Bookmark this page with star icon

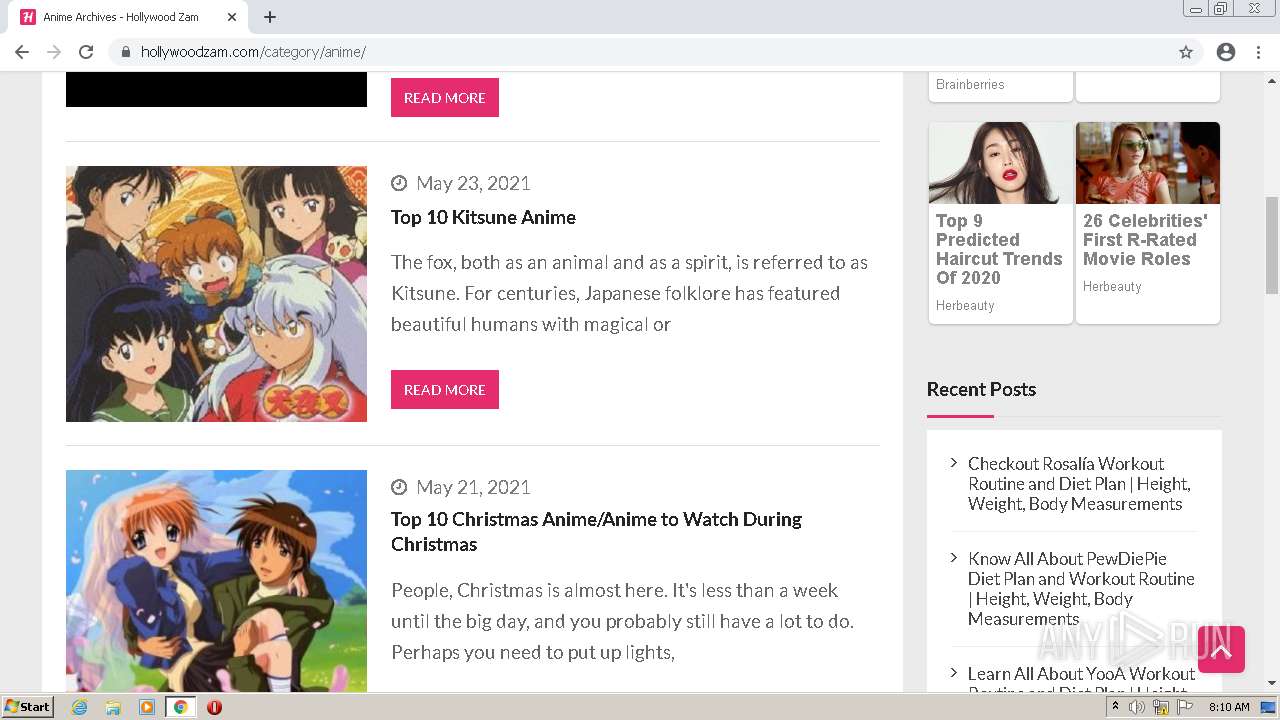click(1186, 52)
